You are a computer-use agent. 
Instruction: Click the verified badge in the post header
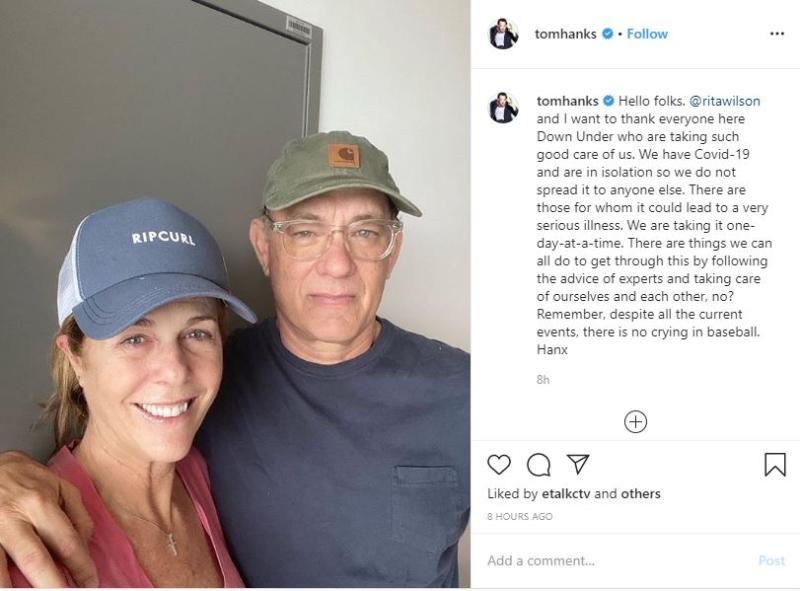[x=607, y=34]
